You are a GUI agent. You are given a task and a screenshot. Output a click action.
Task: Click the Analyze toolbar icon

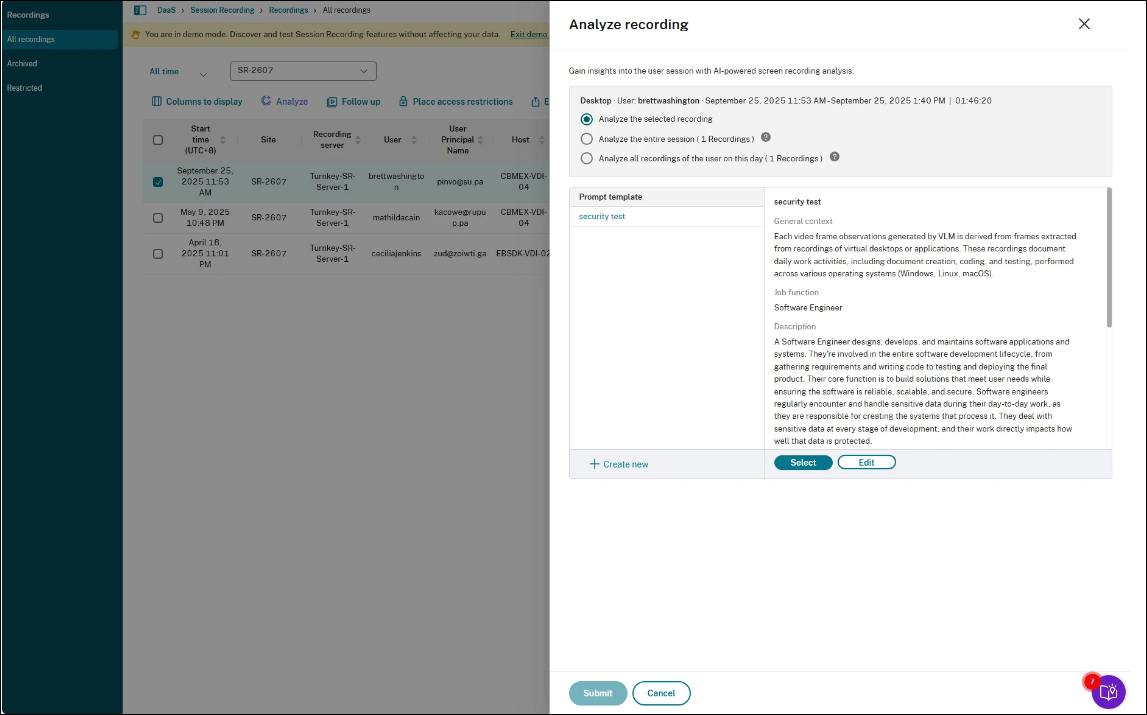(x=266, y=101)
